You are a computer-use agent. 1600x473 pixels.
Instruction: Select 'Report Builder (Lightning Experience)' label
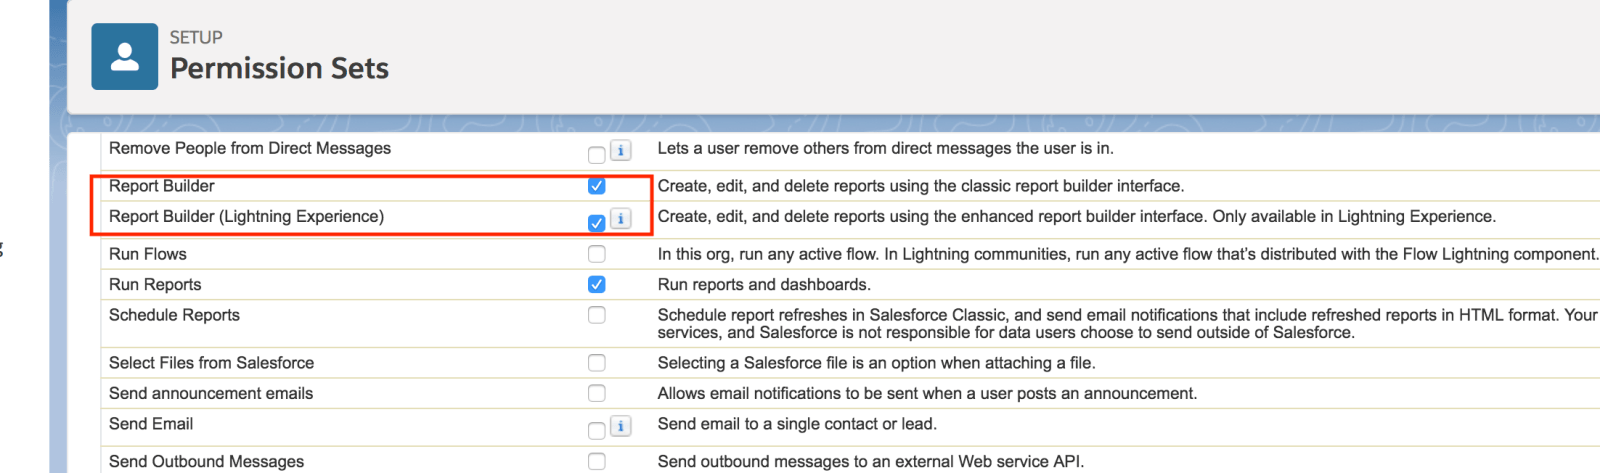point(246,216)
